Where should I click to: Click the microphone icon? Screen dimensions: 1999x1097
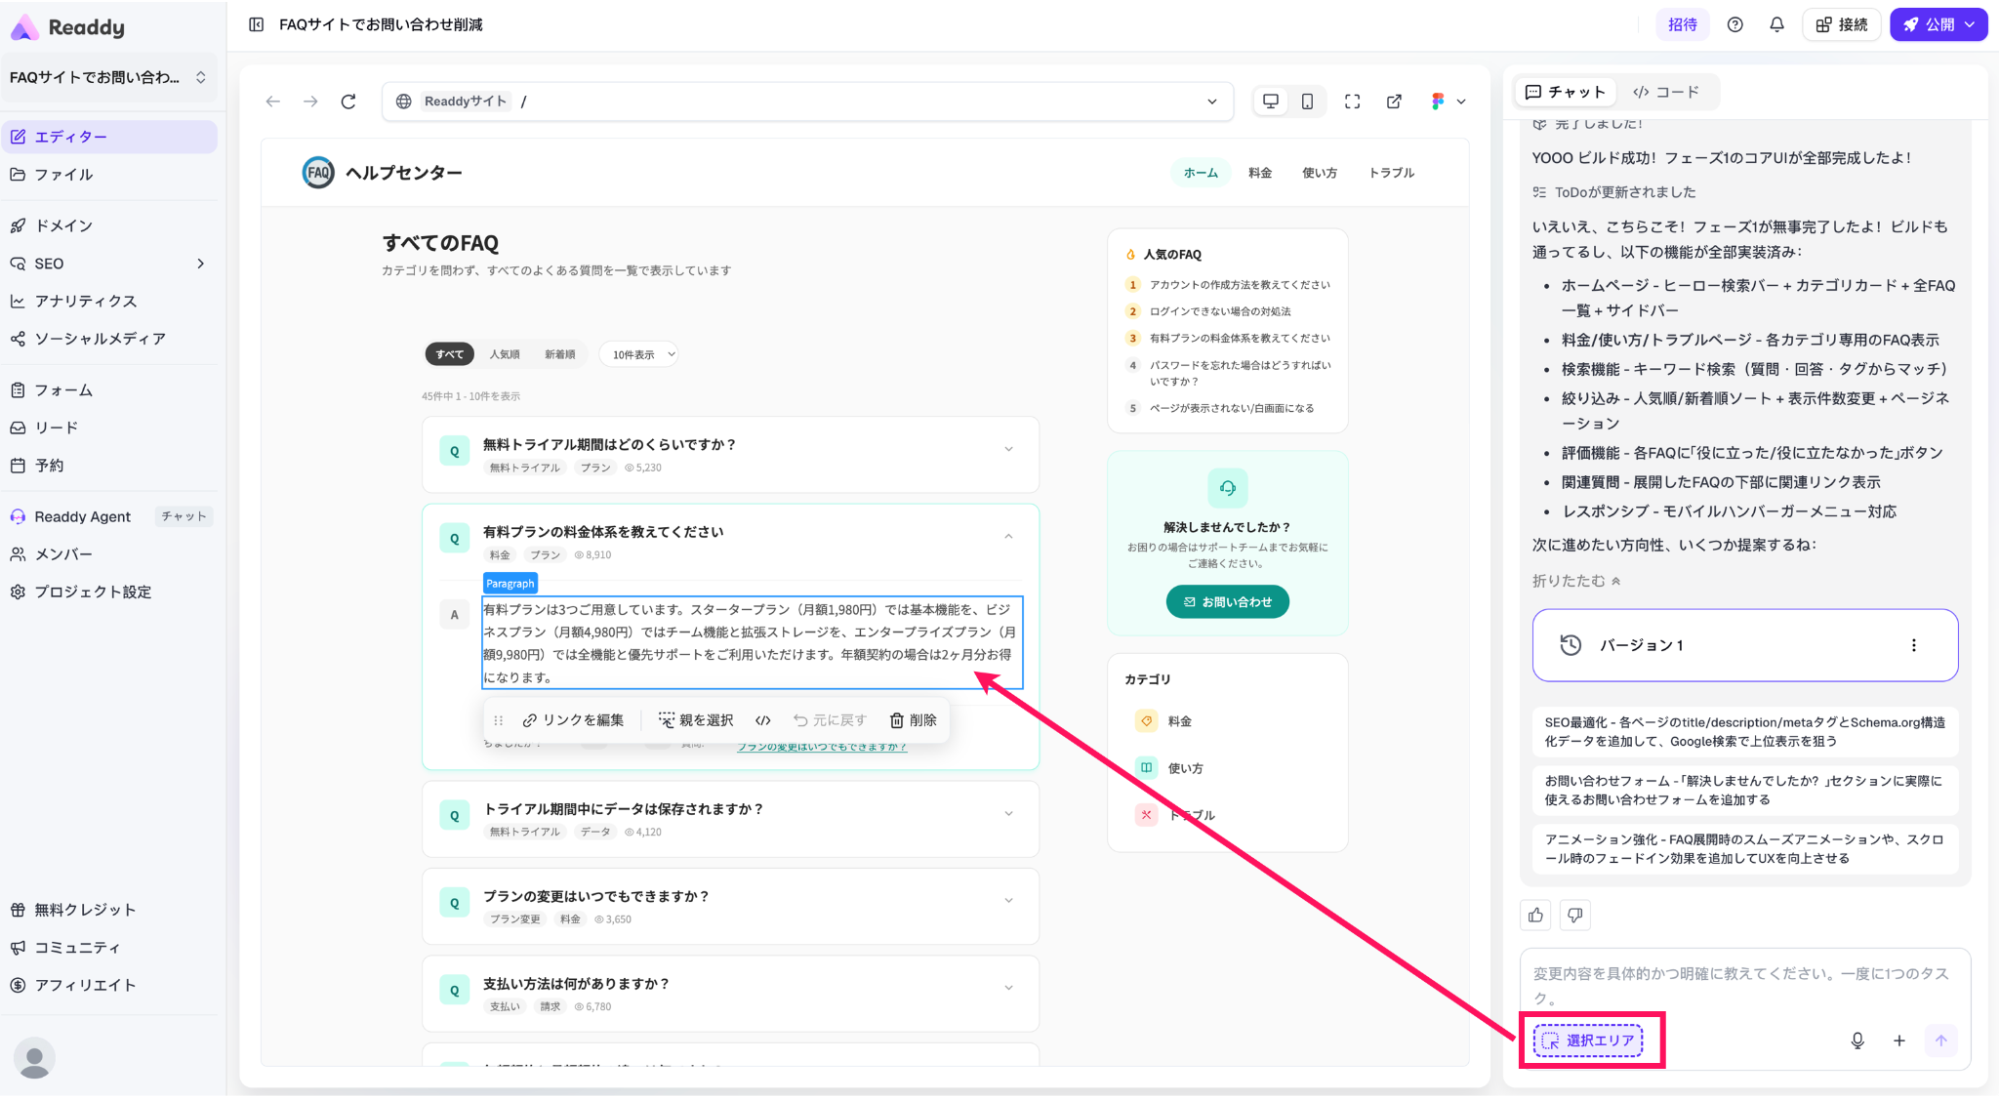pos(1857,1041)
